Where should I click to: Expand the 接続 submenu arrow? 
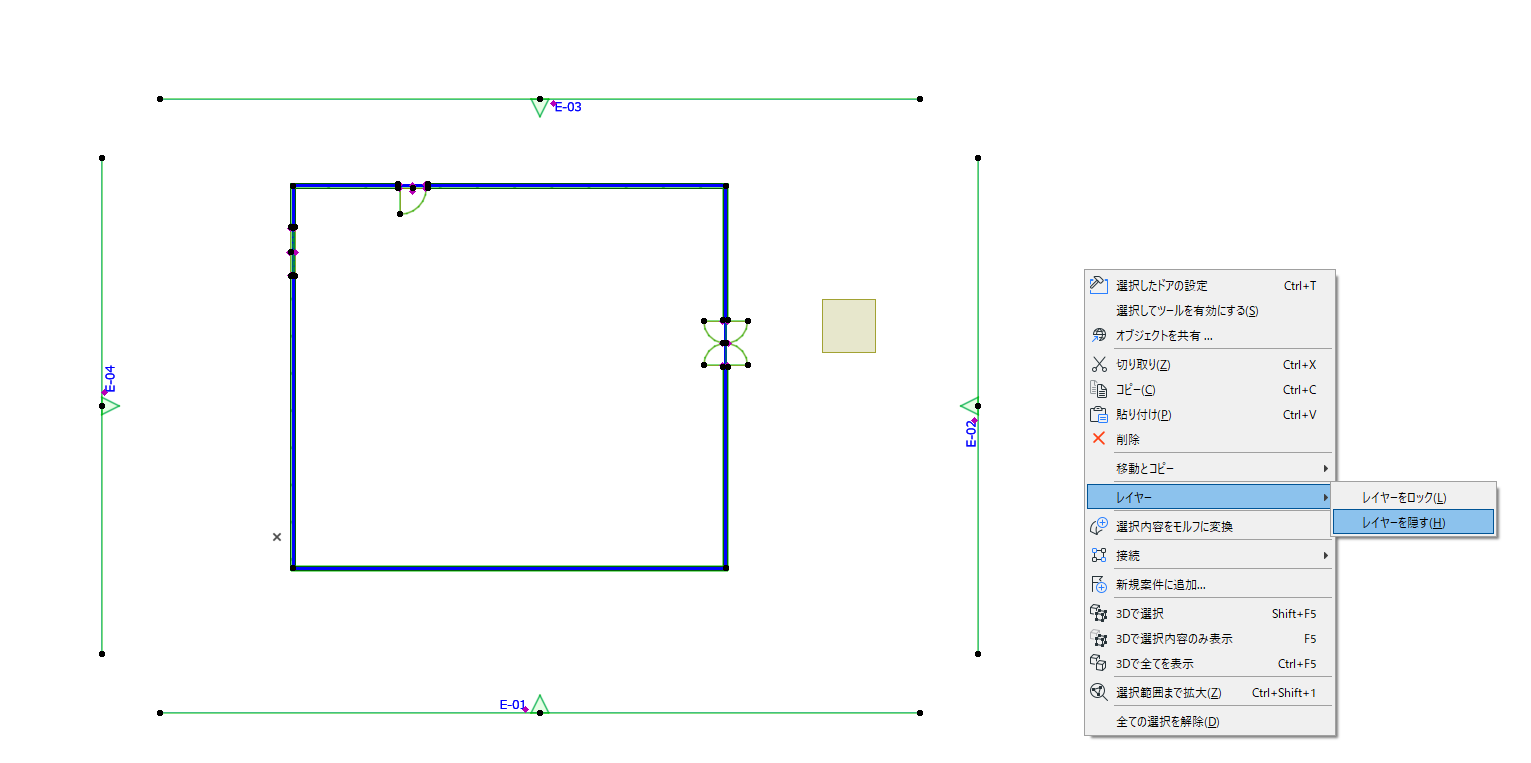coord(1326,555)
